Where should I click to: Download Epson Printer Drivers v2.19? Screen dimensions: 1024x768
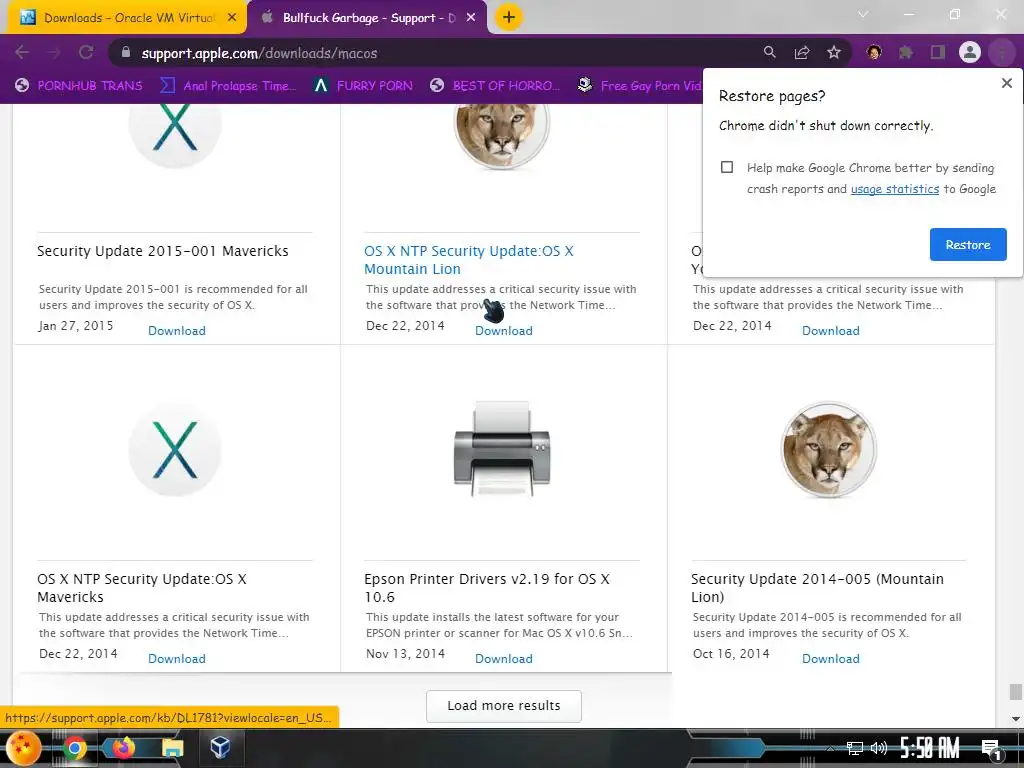tap(504, 658)
